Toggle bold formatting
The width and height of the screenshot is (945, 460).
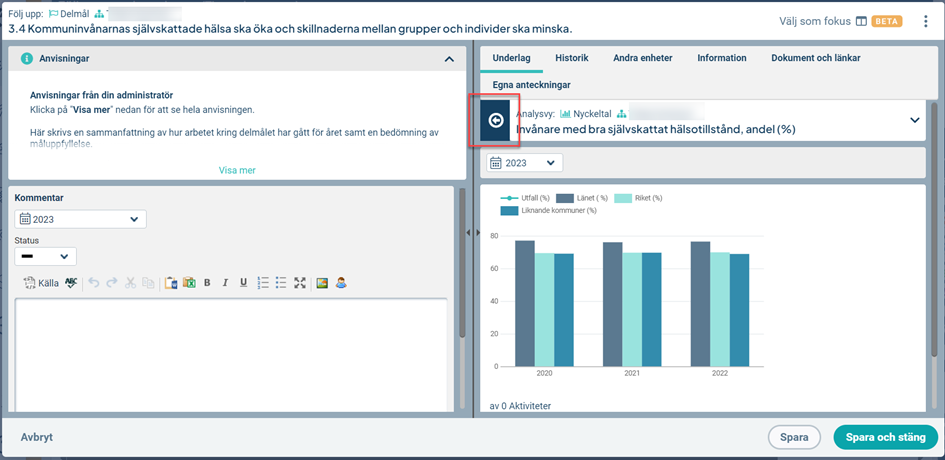pos(207,282)
